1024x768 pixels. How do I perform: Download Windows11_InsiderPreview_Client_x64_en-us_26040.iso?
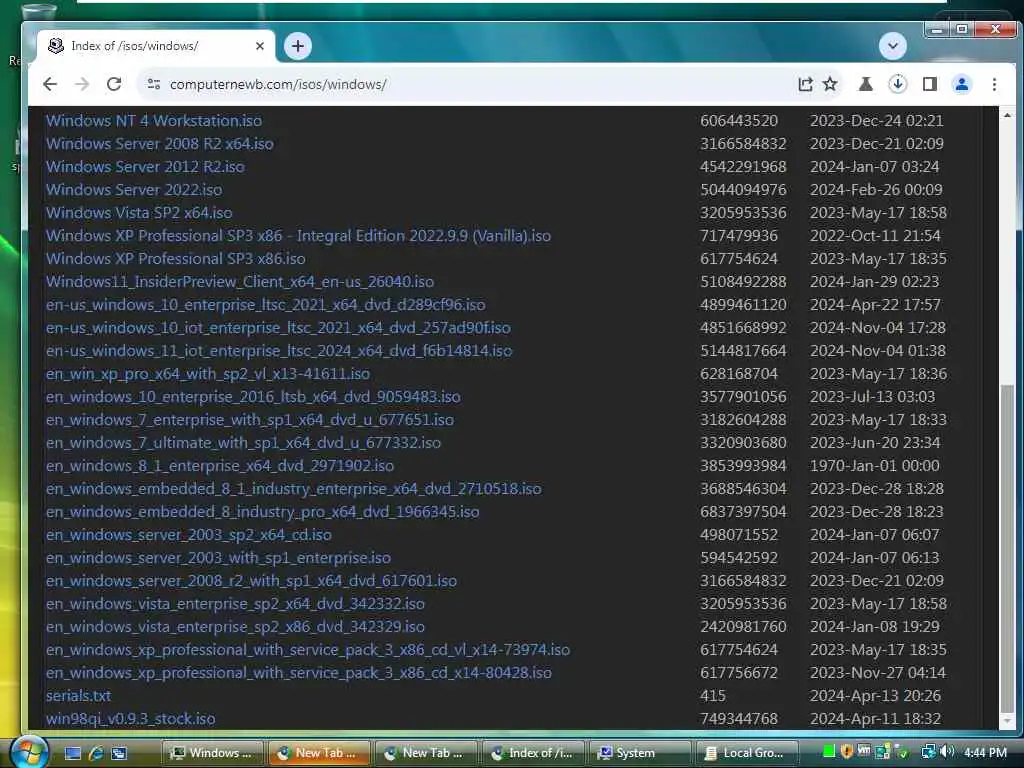(x=240, y=281)
